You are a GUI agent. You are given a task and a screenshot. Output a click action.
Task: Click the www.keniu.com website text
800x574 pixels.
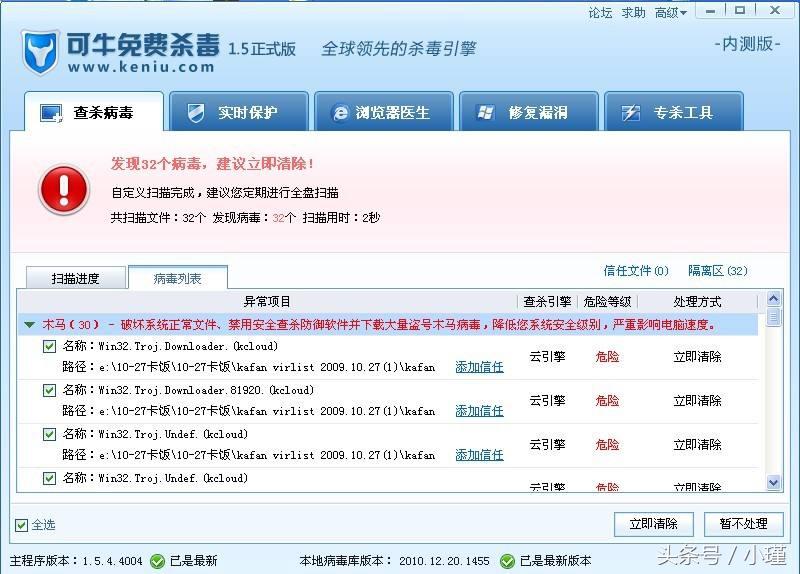(141, 67)
